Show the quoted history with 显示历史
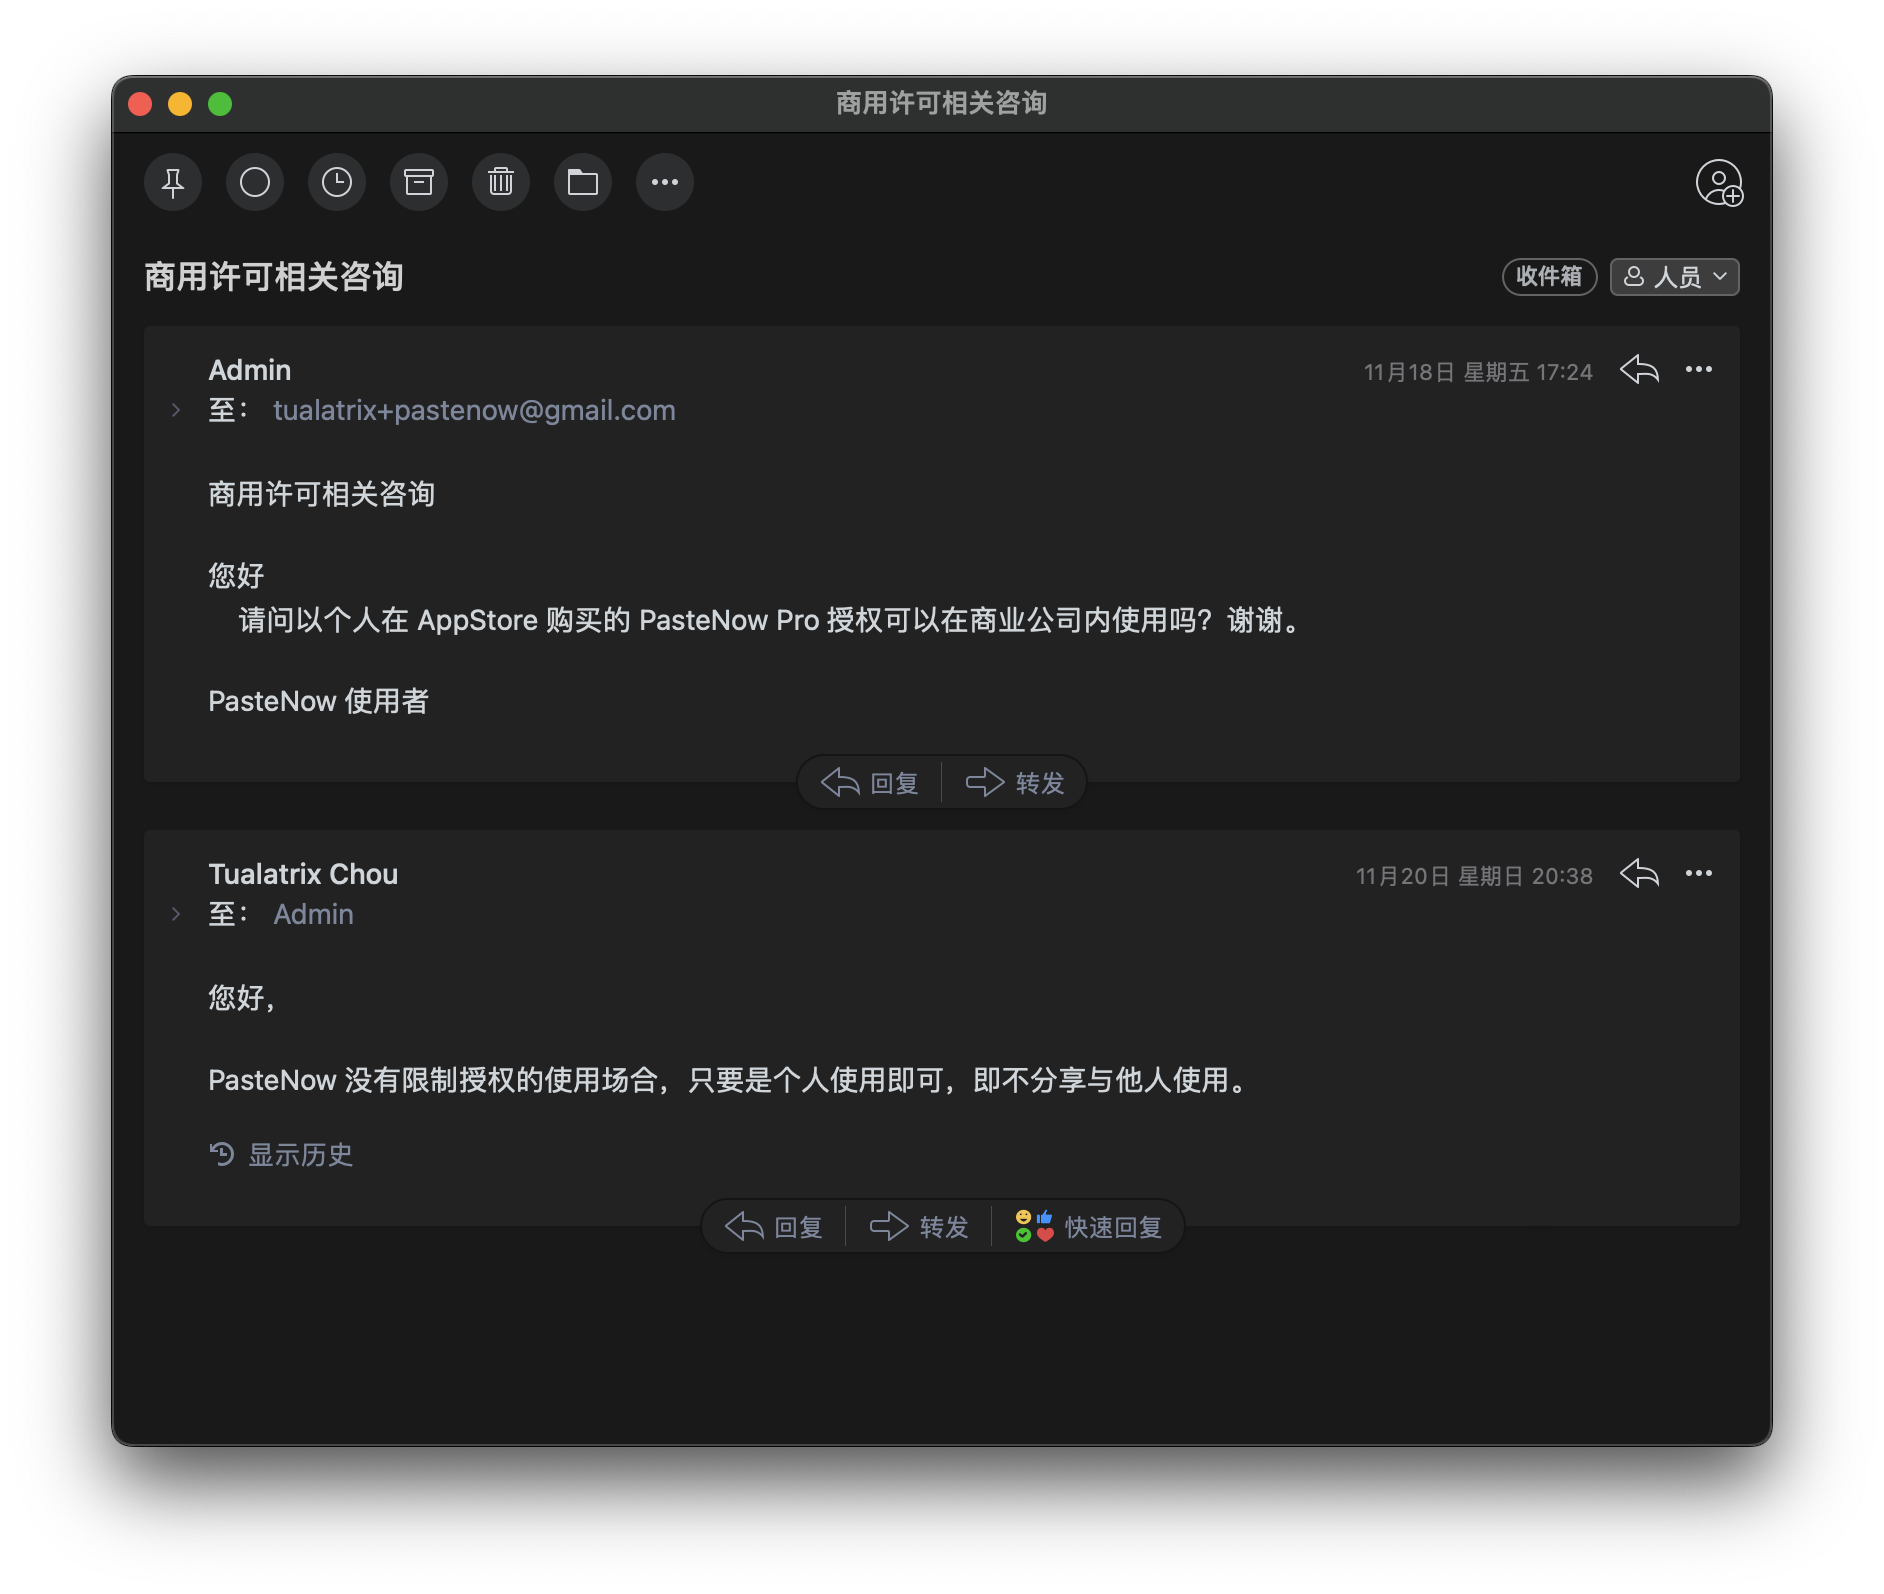1884x1594 pixels. click(x=281, y=1155)
